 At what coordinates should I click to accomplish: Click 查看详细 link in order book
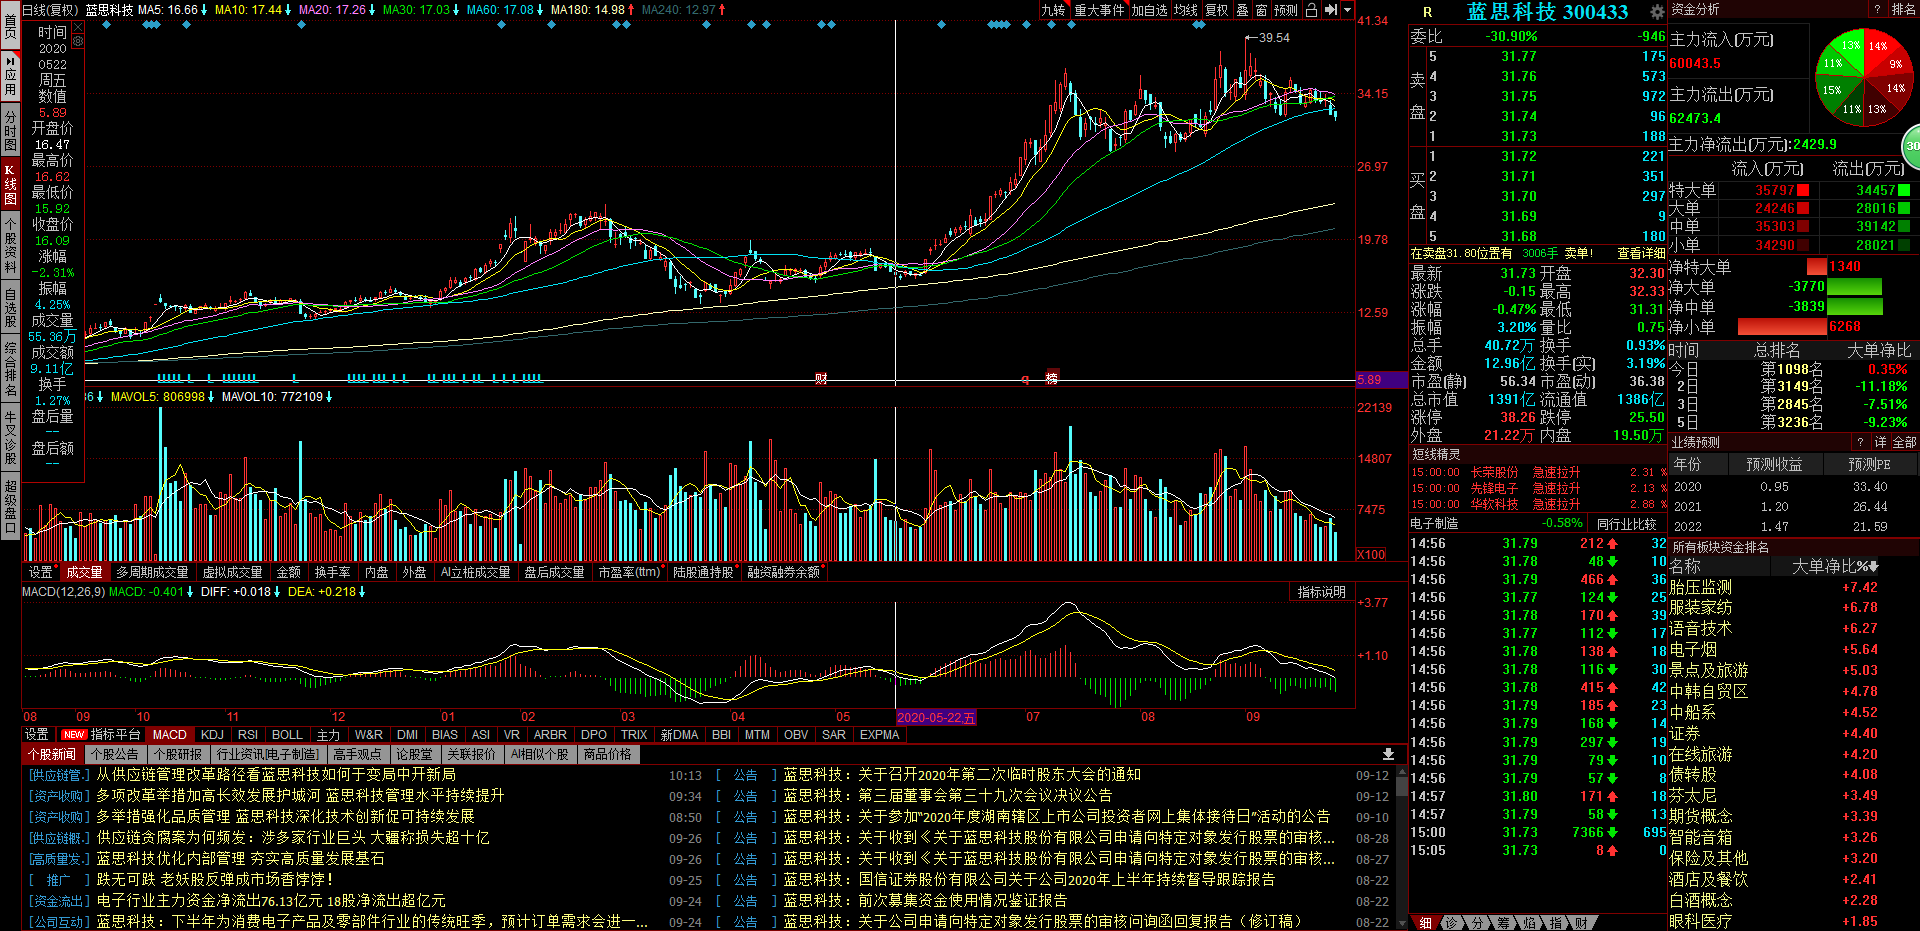coord(1641,253)
